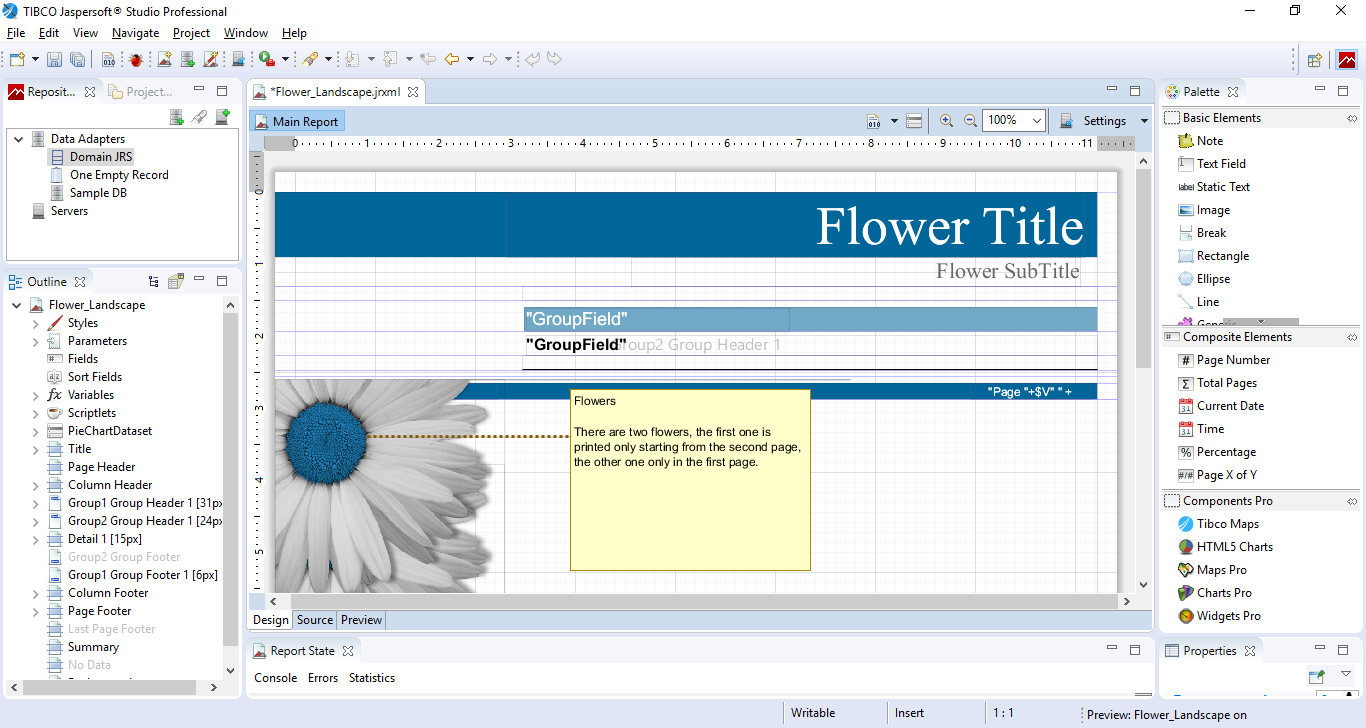
Task: Open the zoom level 100% combo box
Action: tap(1014, 121)
